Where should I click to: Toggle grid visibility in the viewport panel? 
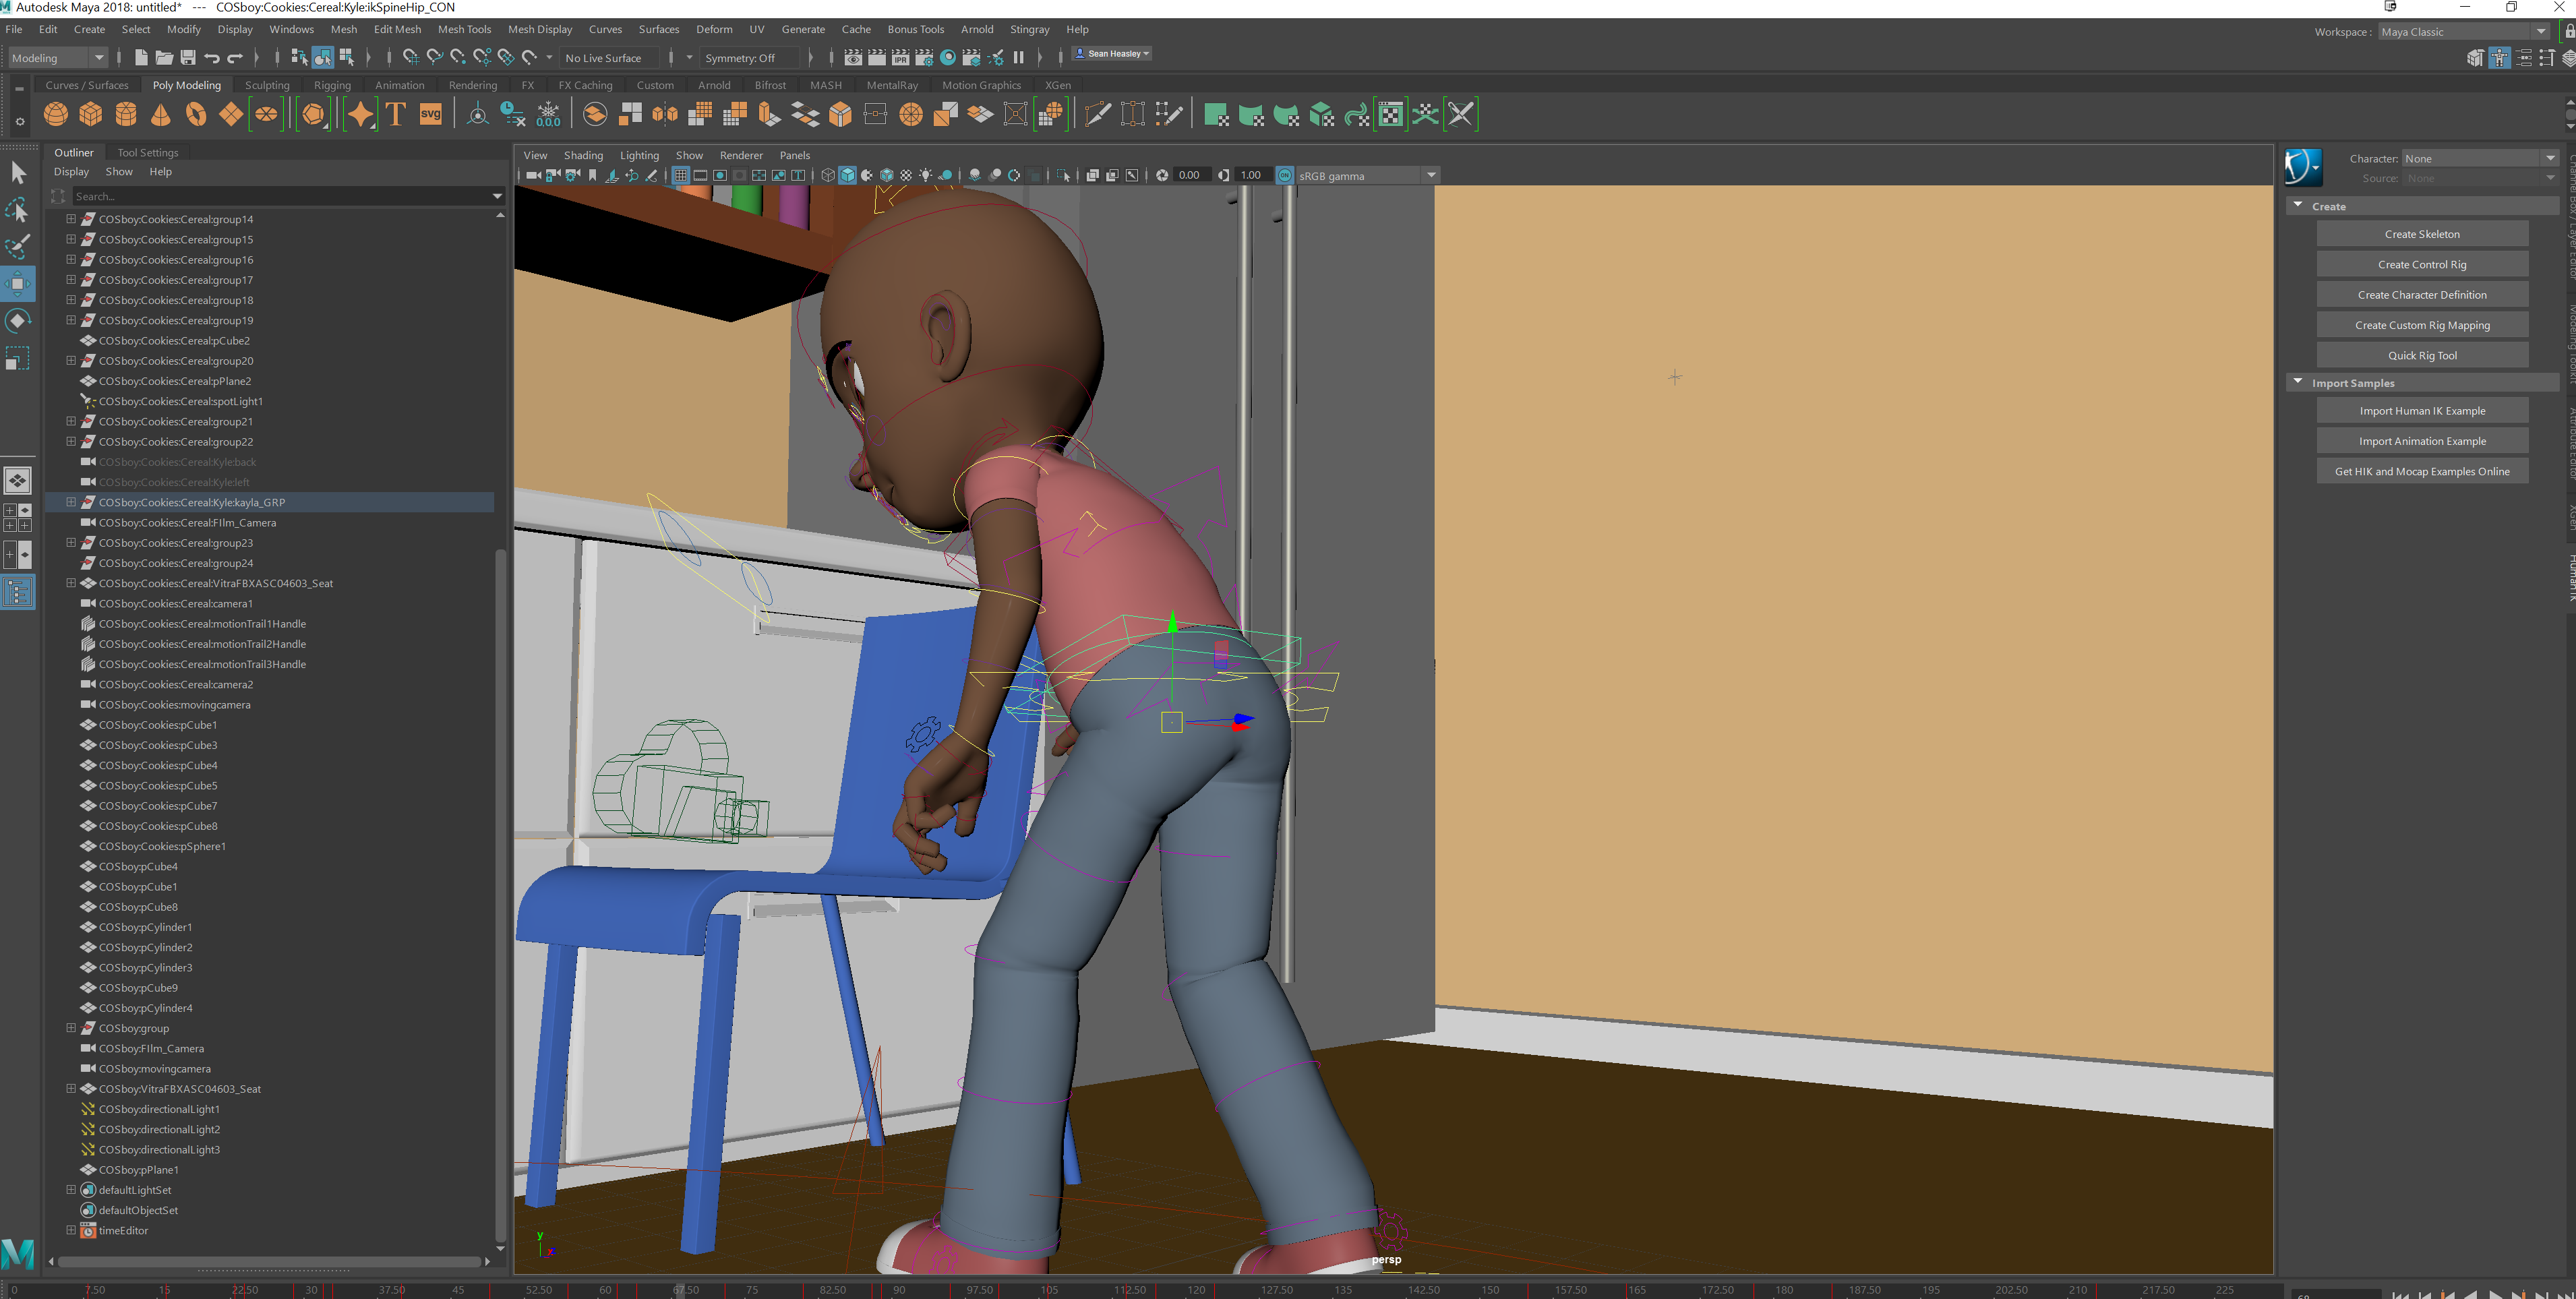tap(681, 175)
